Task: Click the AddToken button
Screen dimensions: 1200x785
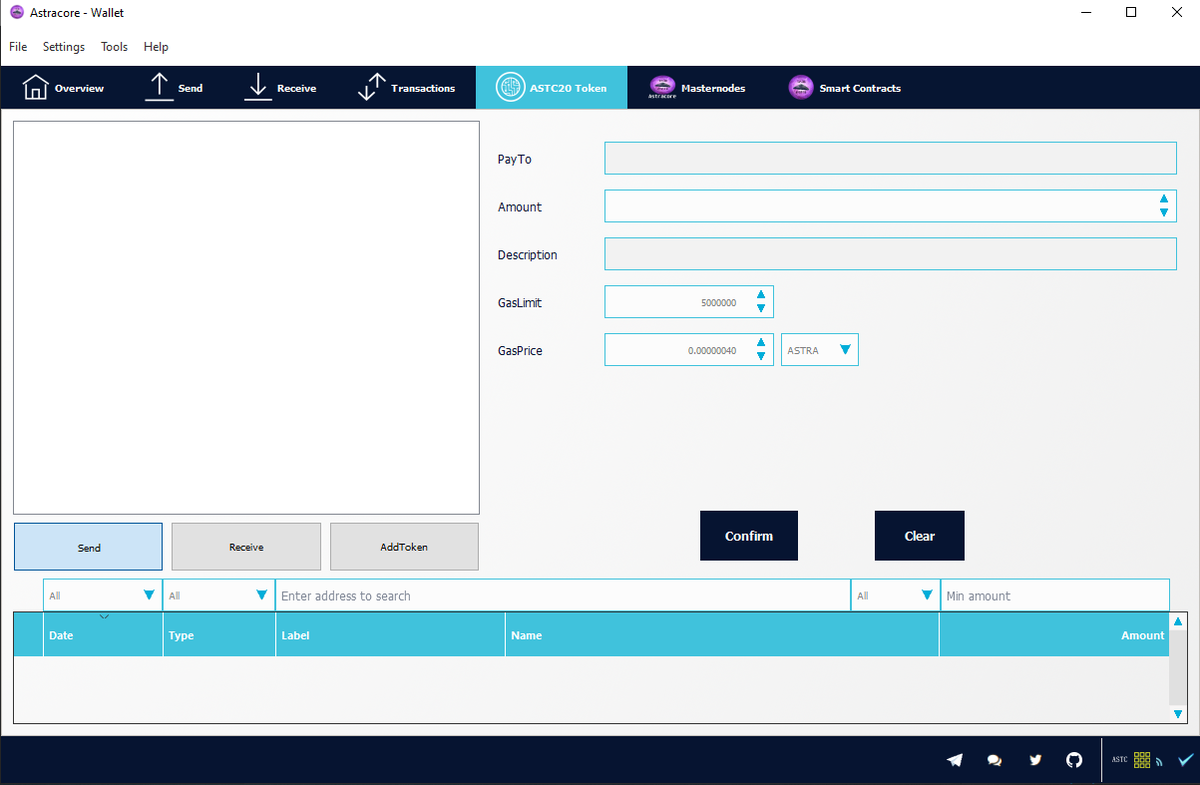Action: [404, 547]
